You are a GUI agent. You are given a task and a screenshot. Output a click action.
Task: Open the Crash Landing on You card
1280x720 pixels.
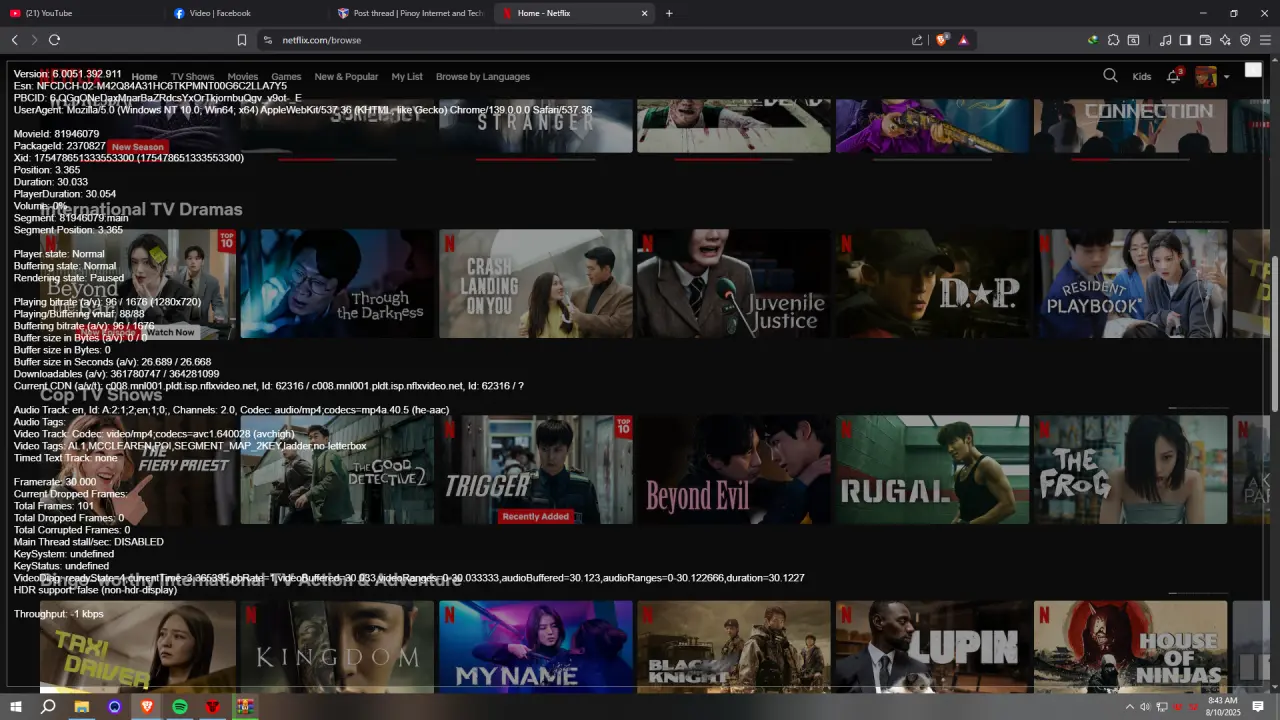pyautogui.click(x=535, y=284)
